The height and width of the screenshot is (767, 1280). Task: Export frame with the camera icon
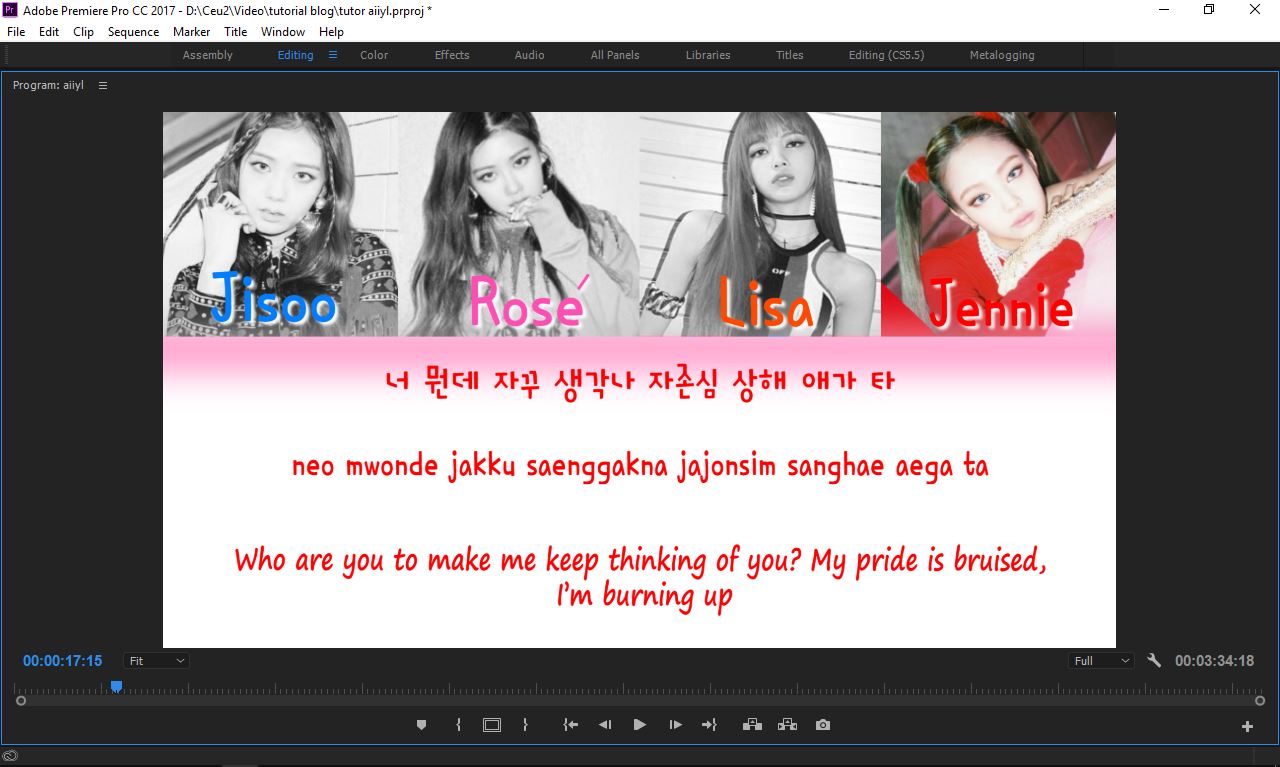(x=823, y=725)
